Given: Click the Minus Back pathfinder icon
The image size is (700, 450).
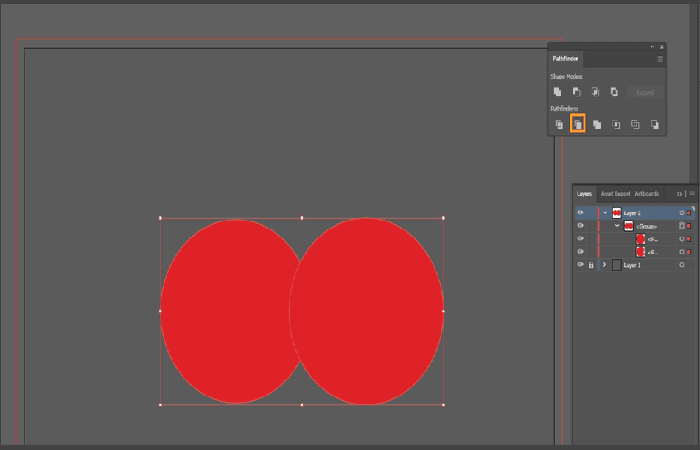Looking at the screenshot, I should coord(654,125).
